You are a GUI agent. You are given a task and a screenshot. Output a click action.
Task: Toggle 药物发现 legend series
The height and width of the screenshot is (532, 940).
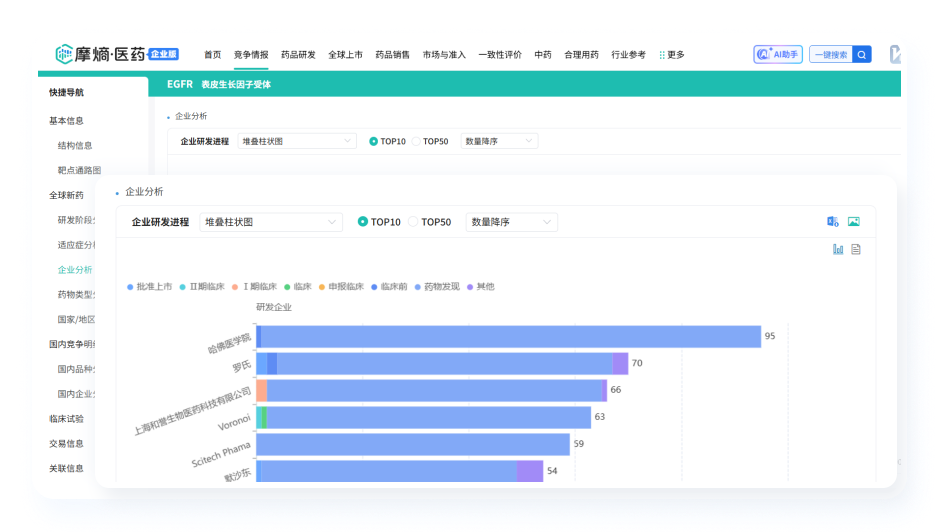(437, 287)
